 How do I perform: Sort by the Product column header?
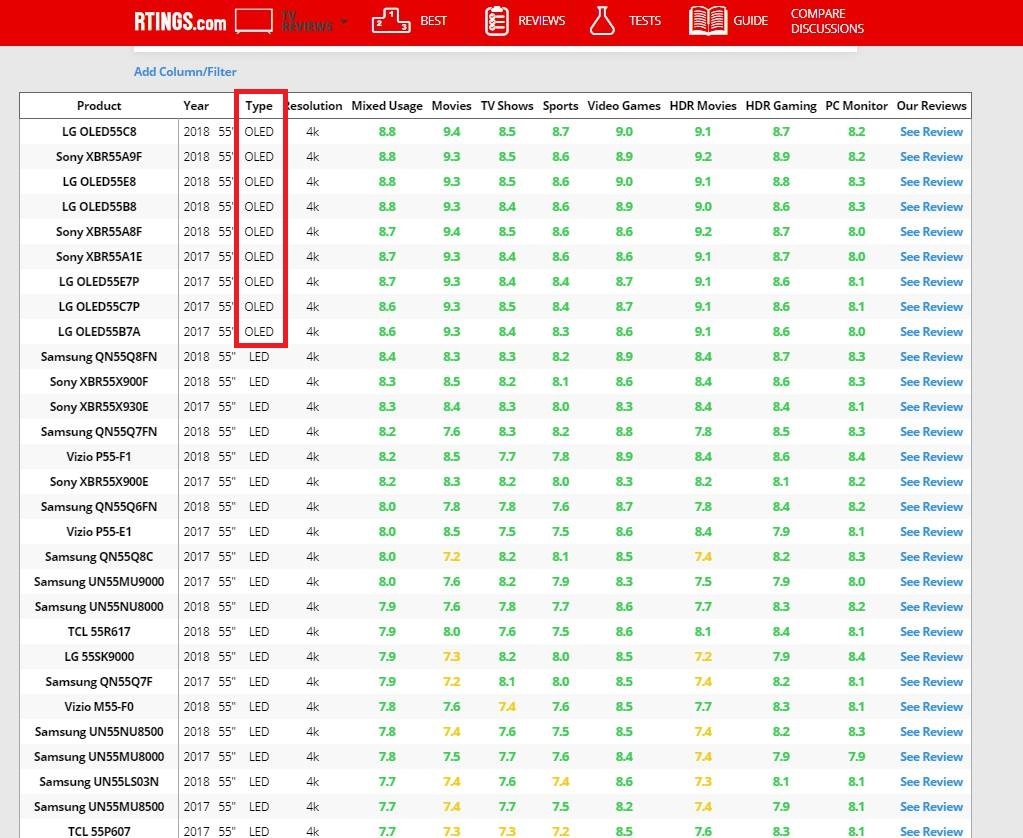tap(99, 106)
